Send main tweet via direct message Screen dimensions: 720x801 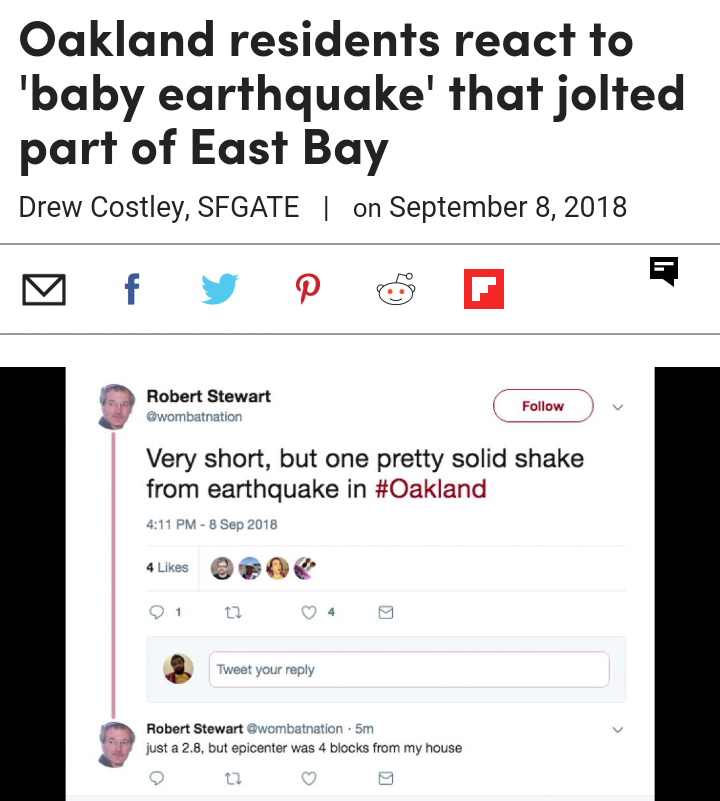pyautogui.click(x=386, y=612)
